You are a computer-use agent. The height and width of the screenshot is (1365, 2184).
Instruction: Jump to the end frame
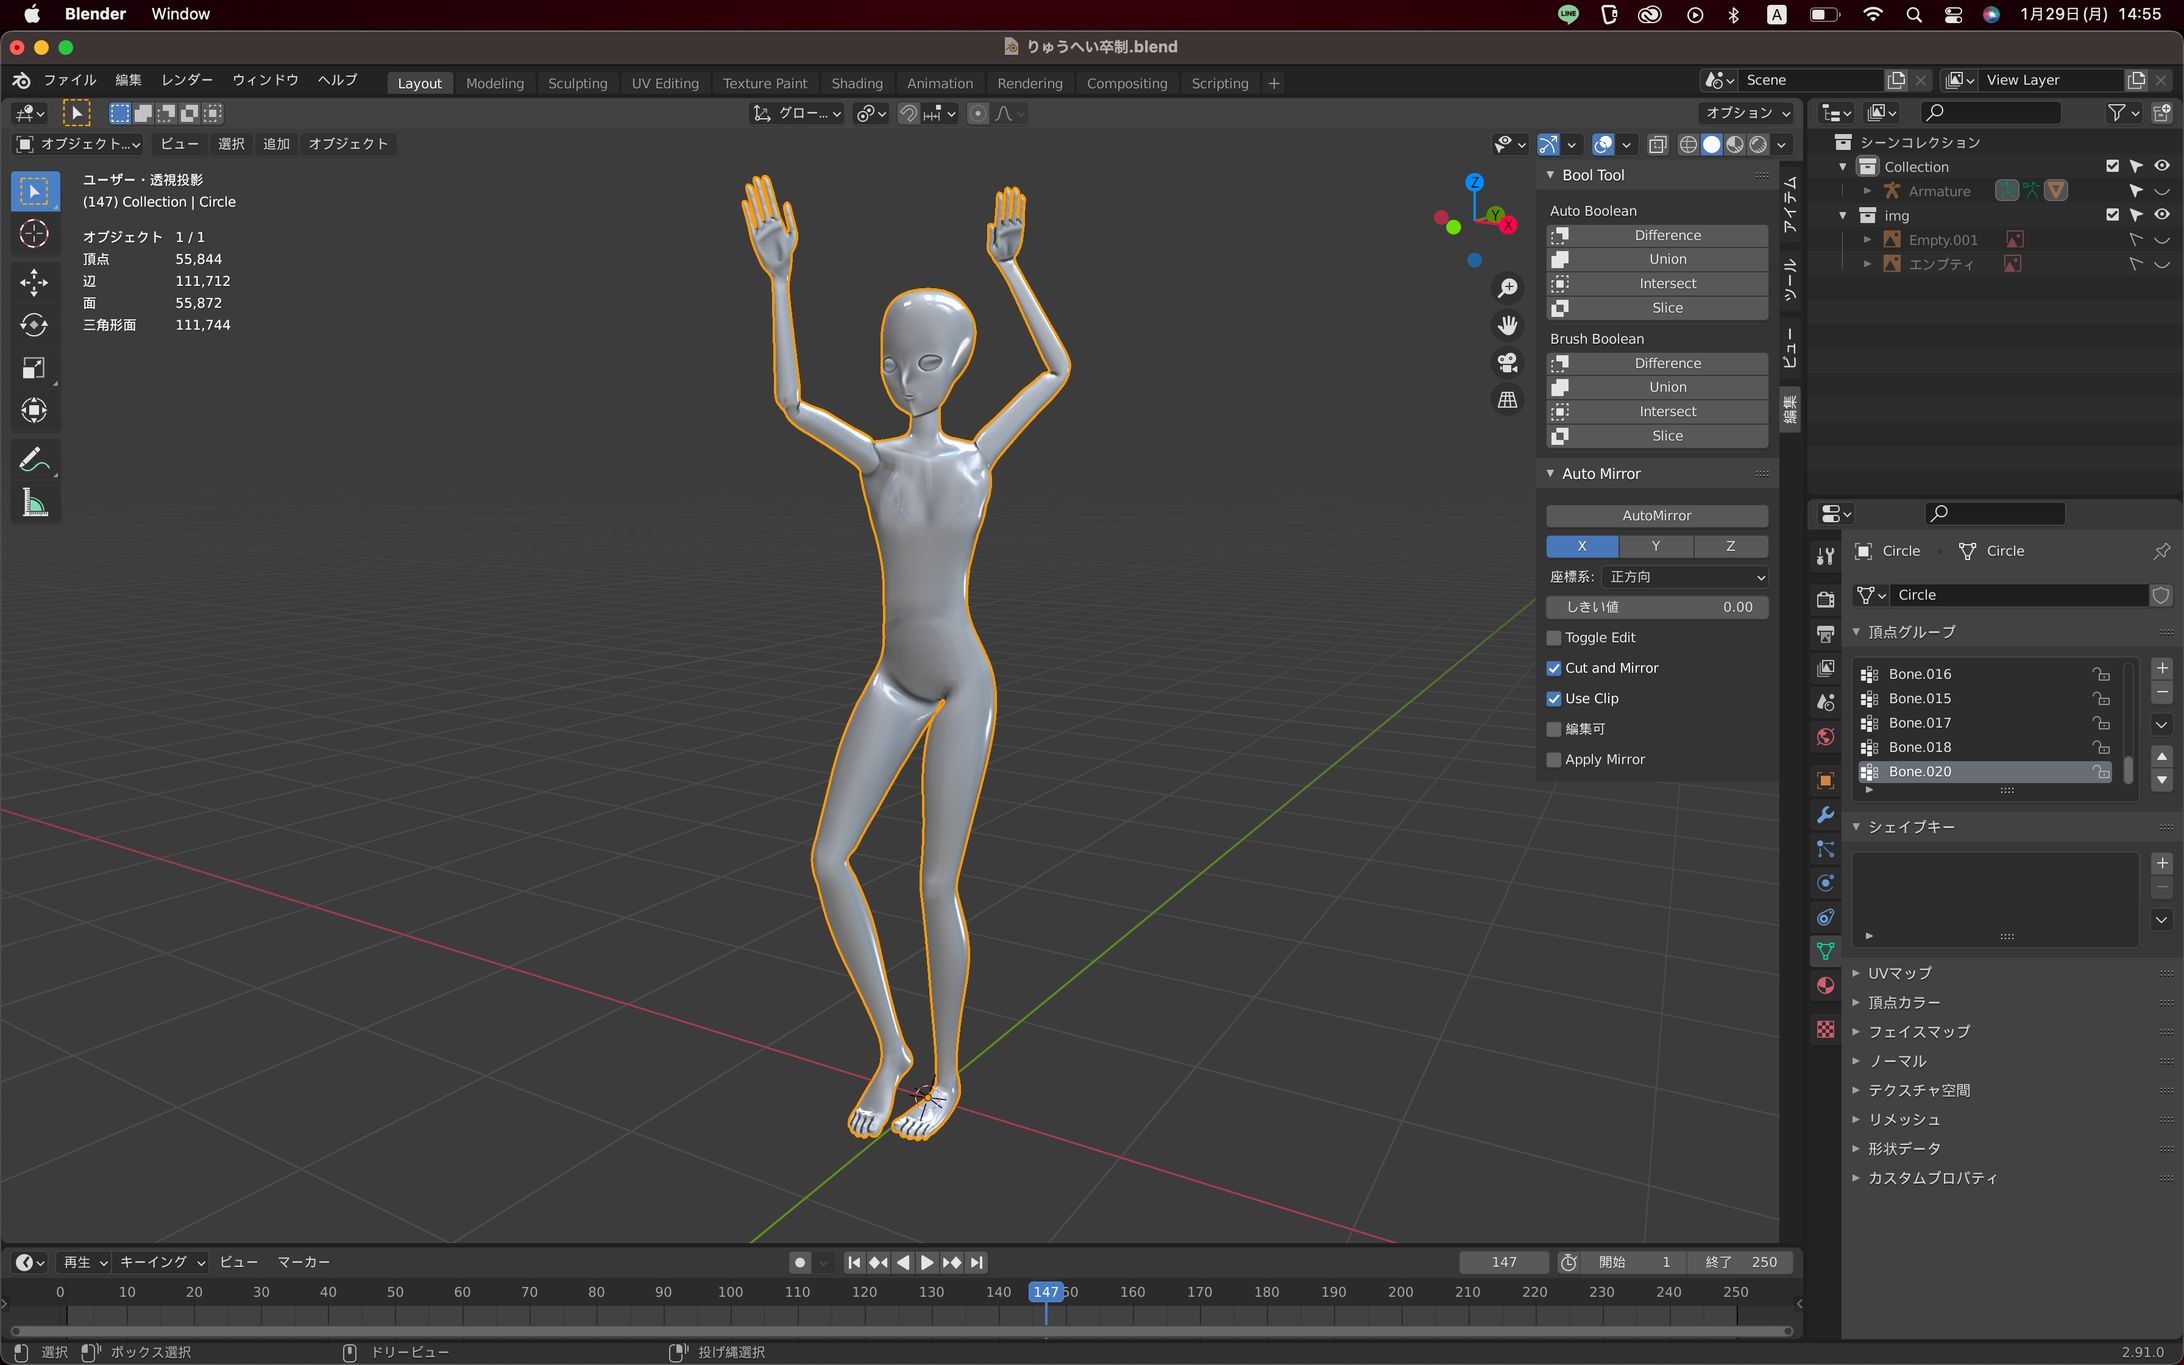pyautogui.click(x=977, y=1262)
